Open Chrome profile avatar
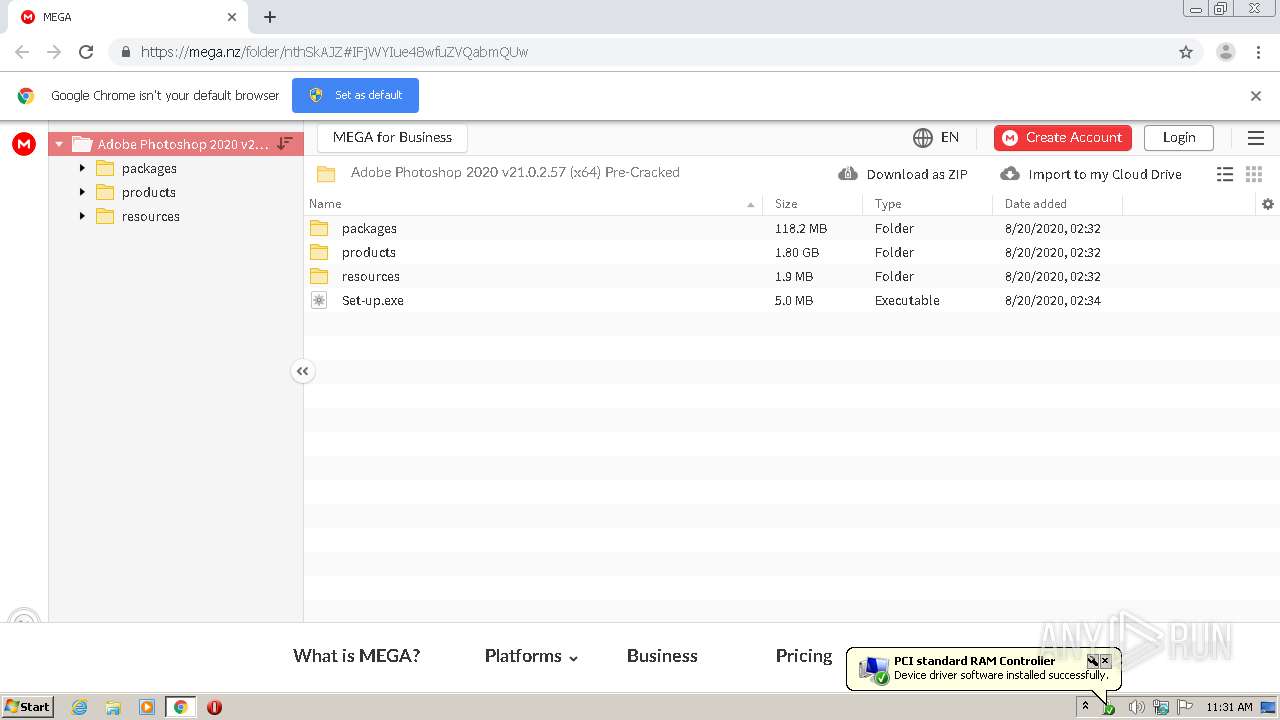1280x720 pixels. coord(1226,52)
